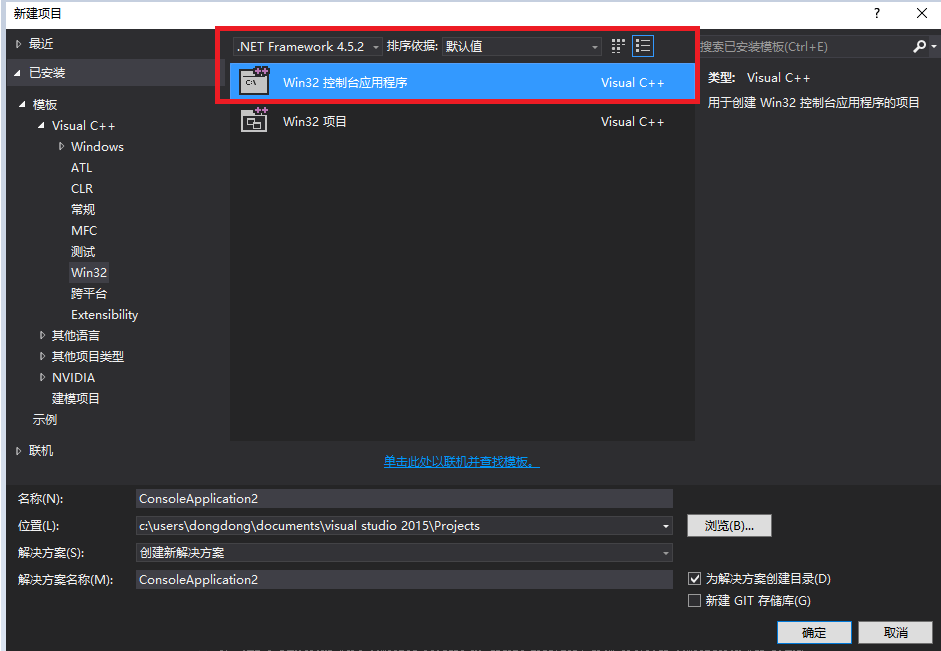Collapse the Visual C++ tree node
The height and width of the screenshot is (651, 941).
tap(41, 125)
